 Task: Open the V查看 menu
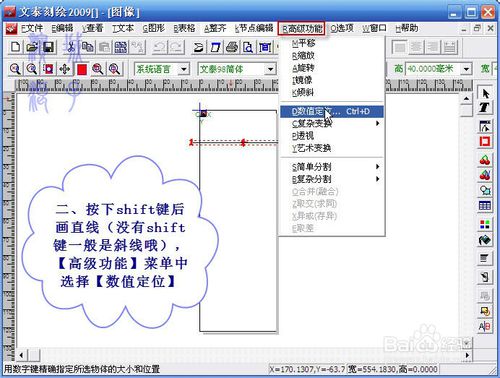[x=93, y=28]
